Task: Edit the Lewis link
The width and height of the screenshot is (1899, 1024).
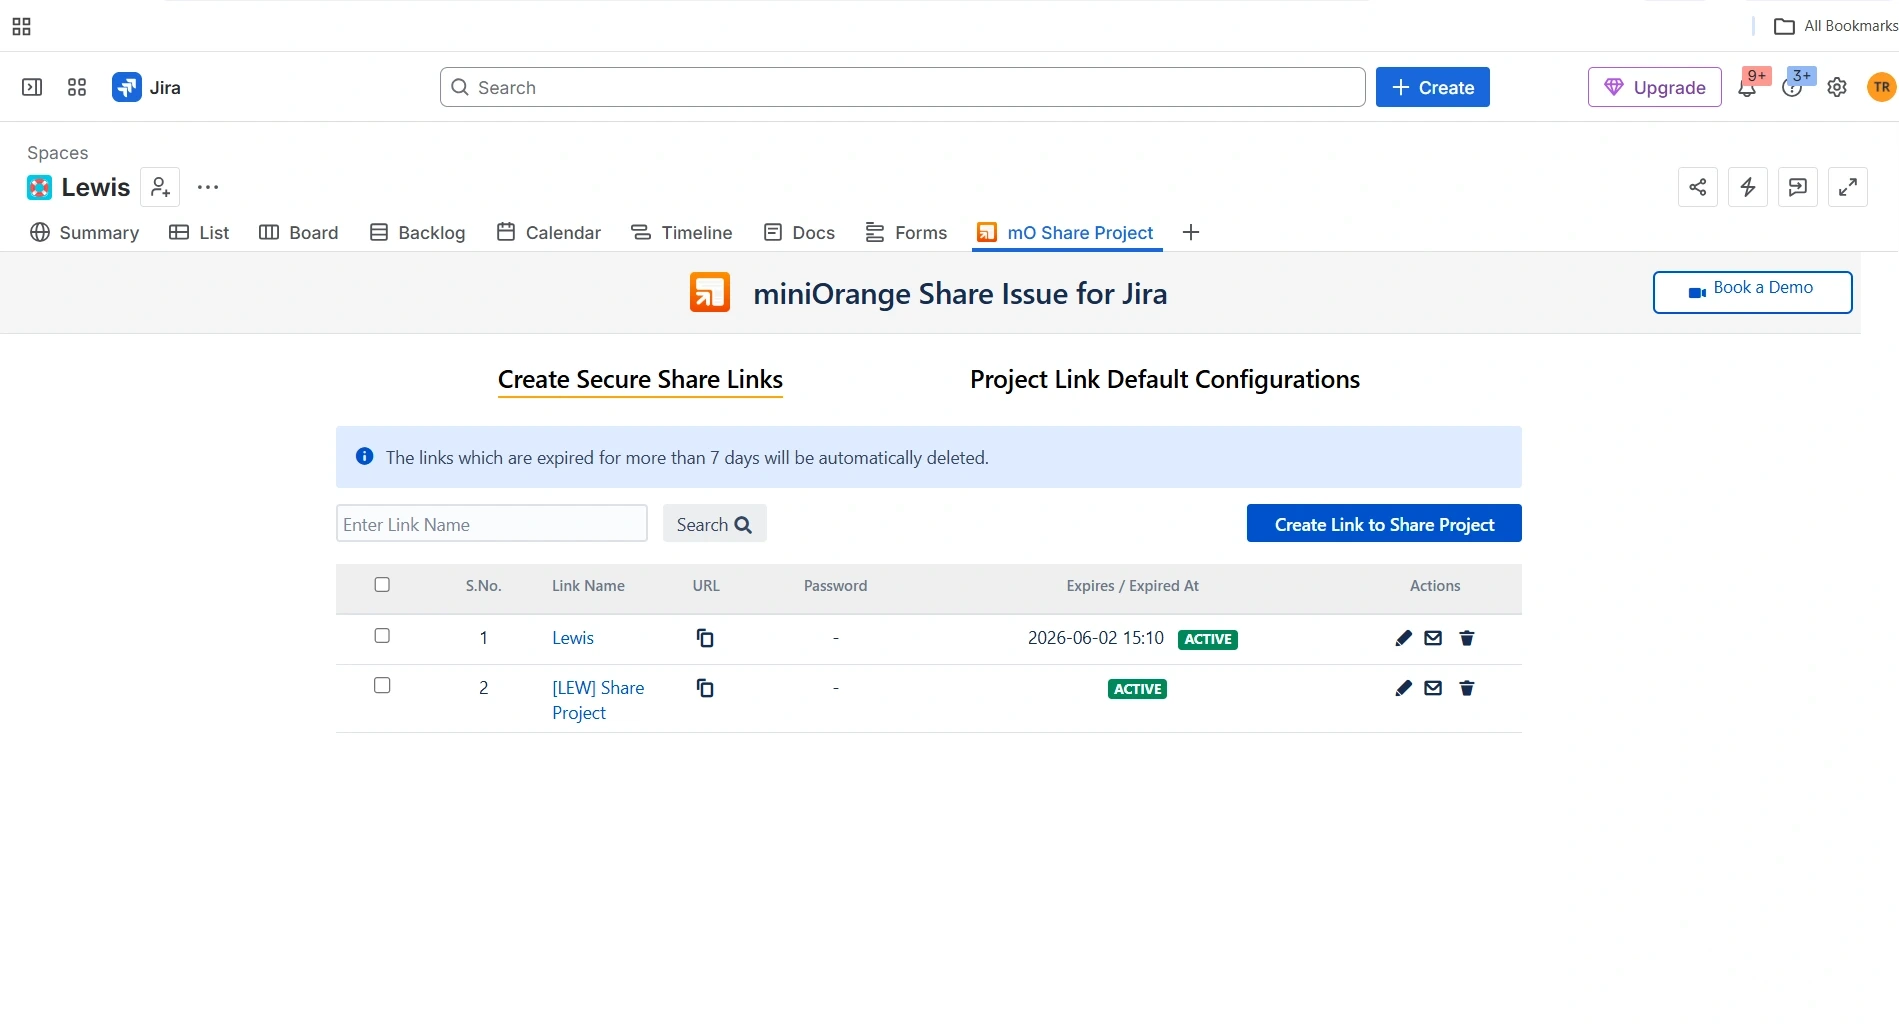Action: [1403, 638]
